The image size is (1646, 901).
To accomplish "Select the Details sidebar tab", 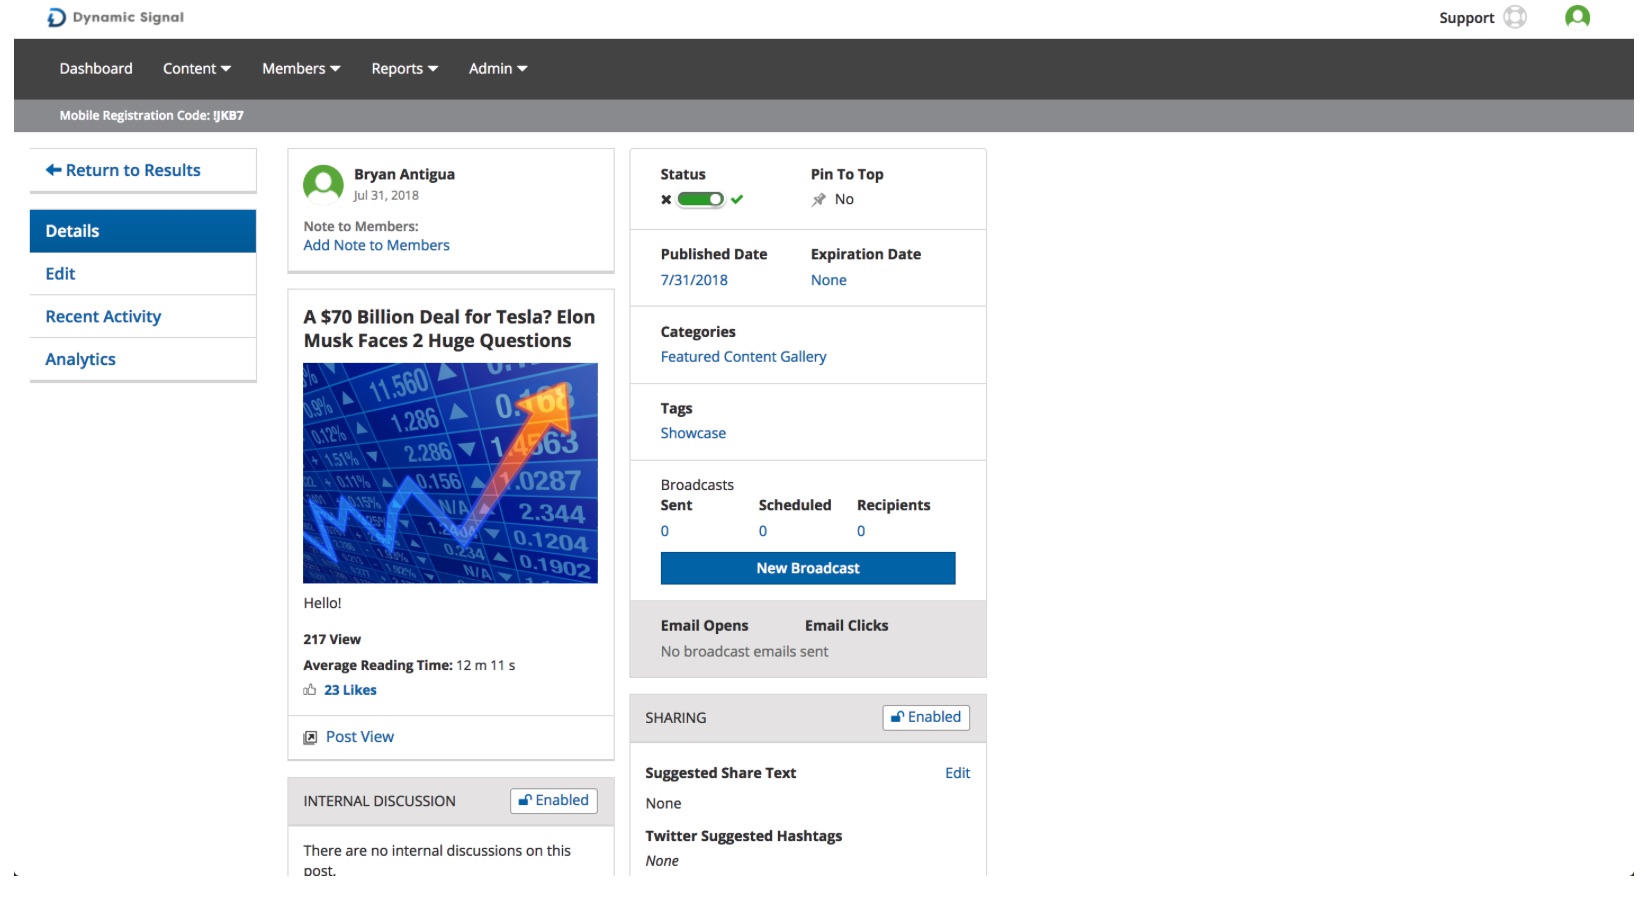I will (143, 231).
